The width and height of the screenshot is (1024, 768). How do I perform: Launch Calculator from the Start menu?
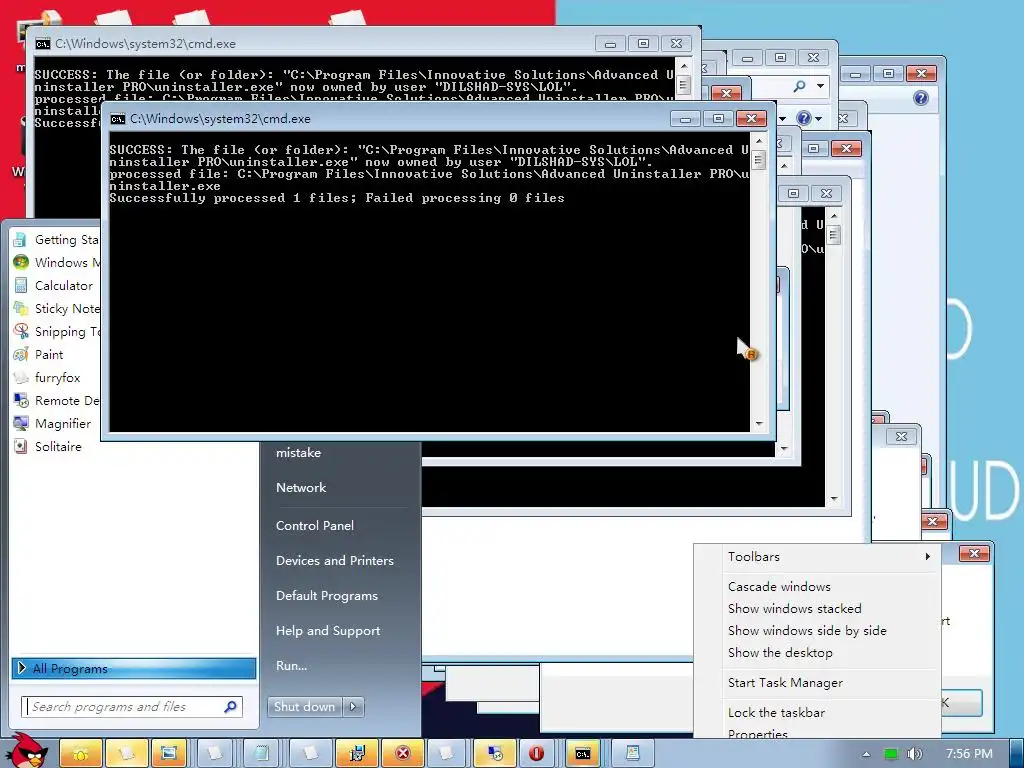point(56,285)
